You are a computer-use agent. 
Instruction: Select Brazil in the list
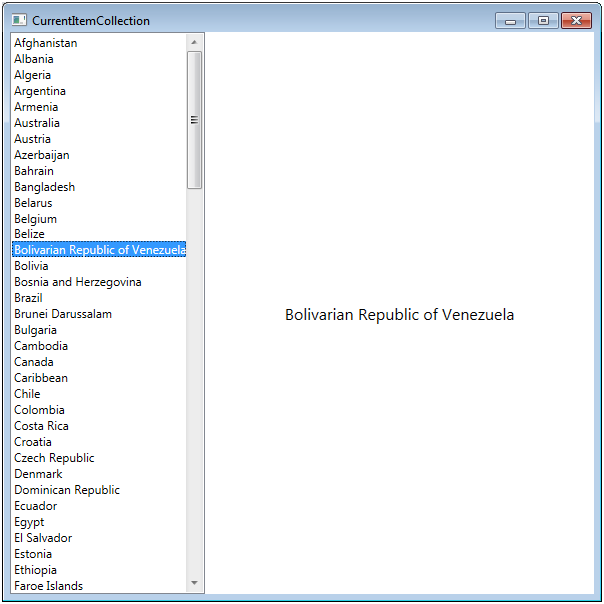coord(99,298)
